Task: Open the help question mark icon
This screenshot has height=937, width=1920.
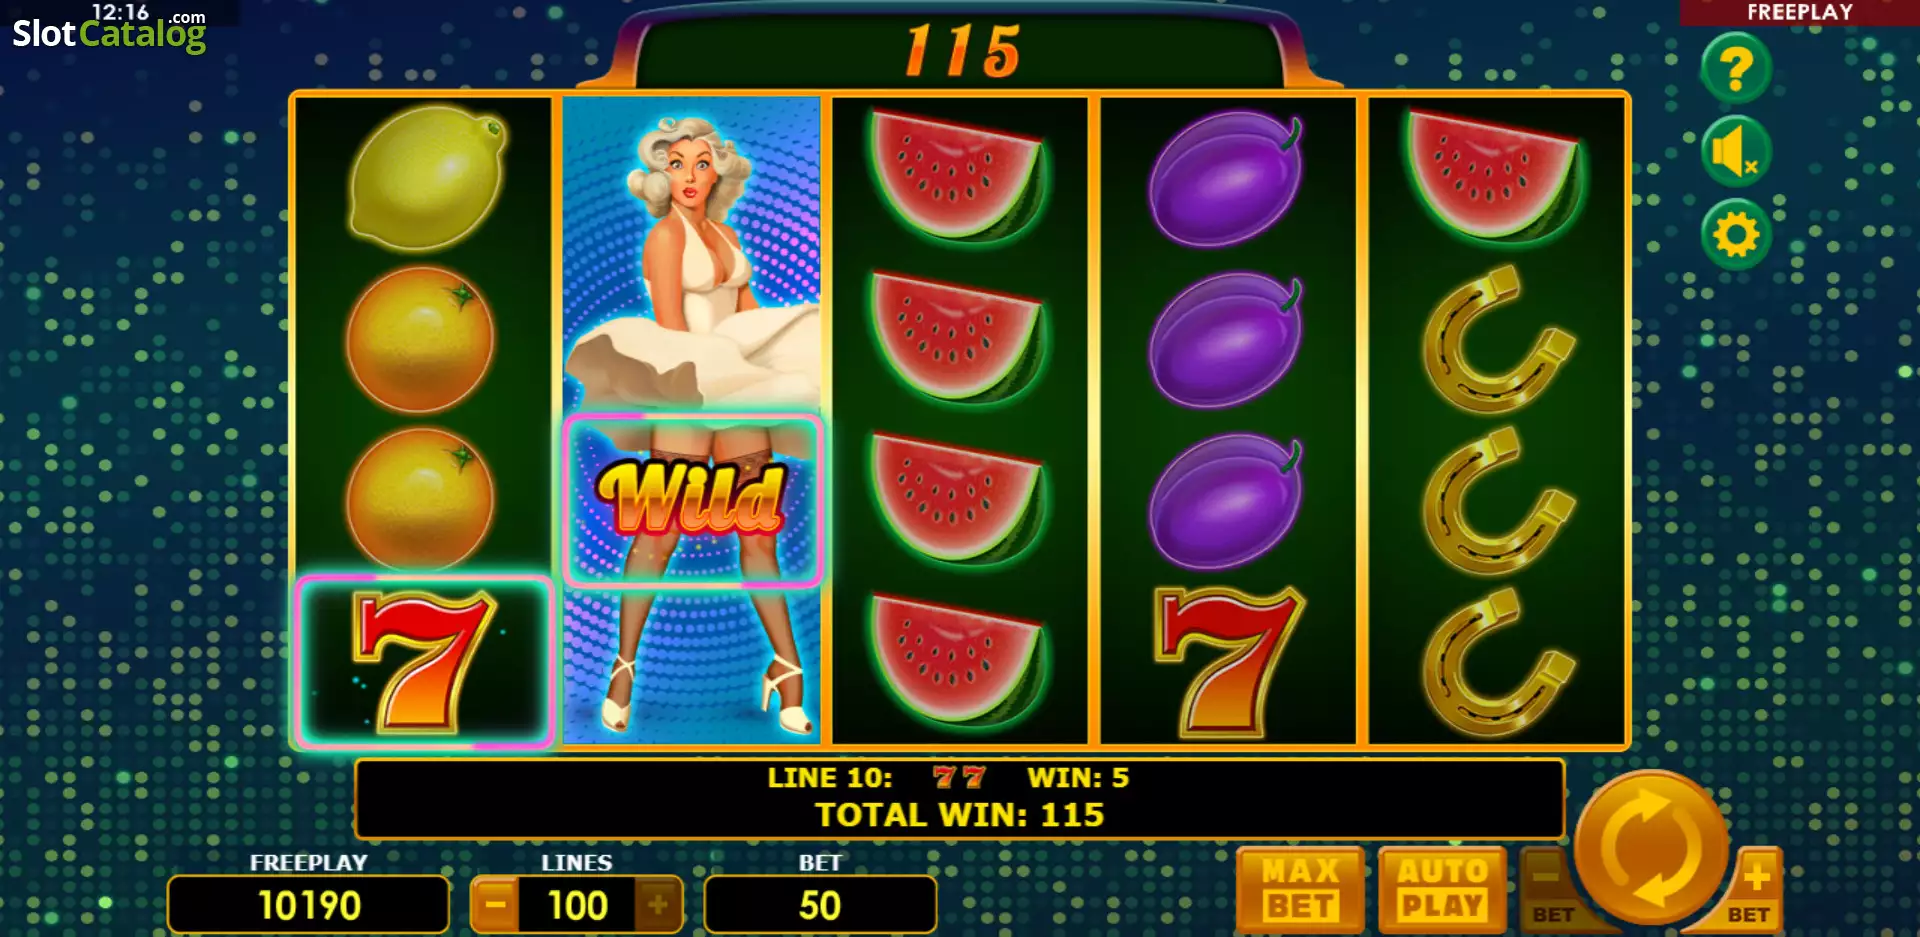Action: click(1736, 69)
